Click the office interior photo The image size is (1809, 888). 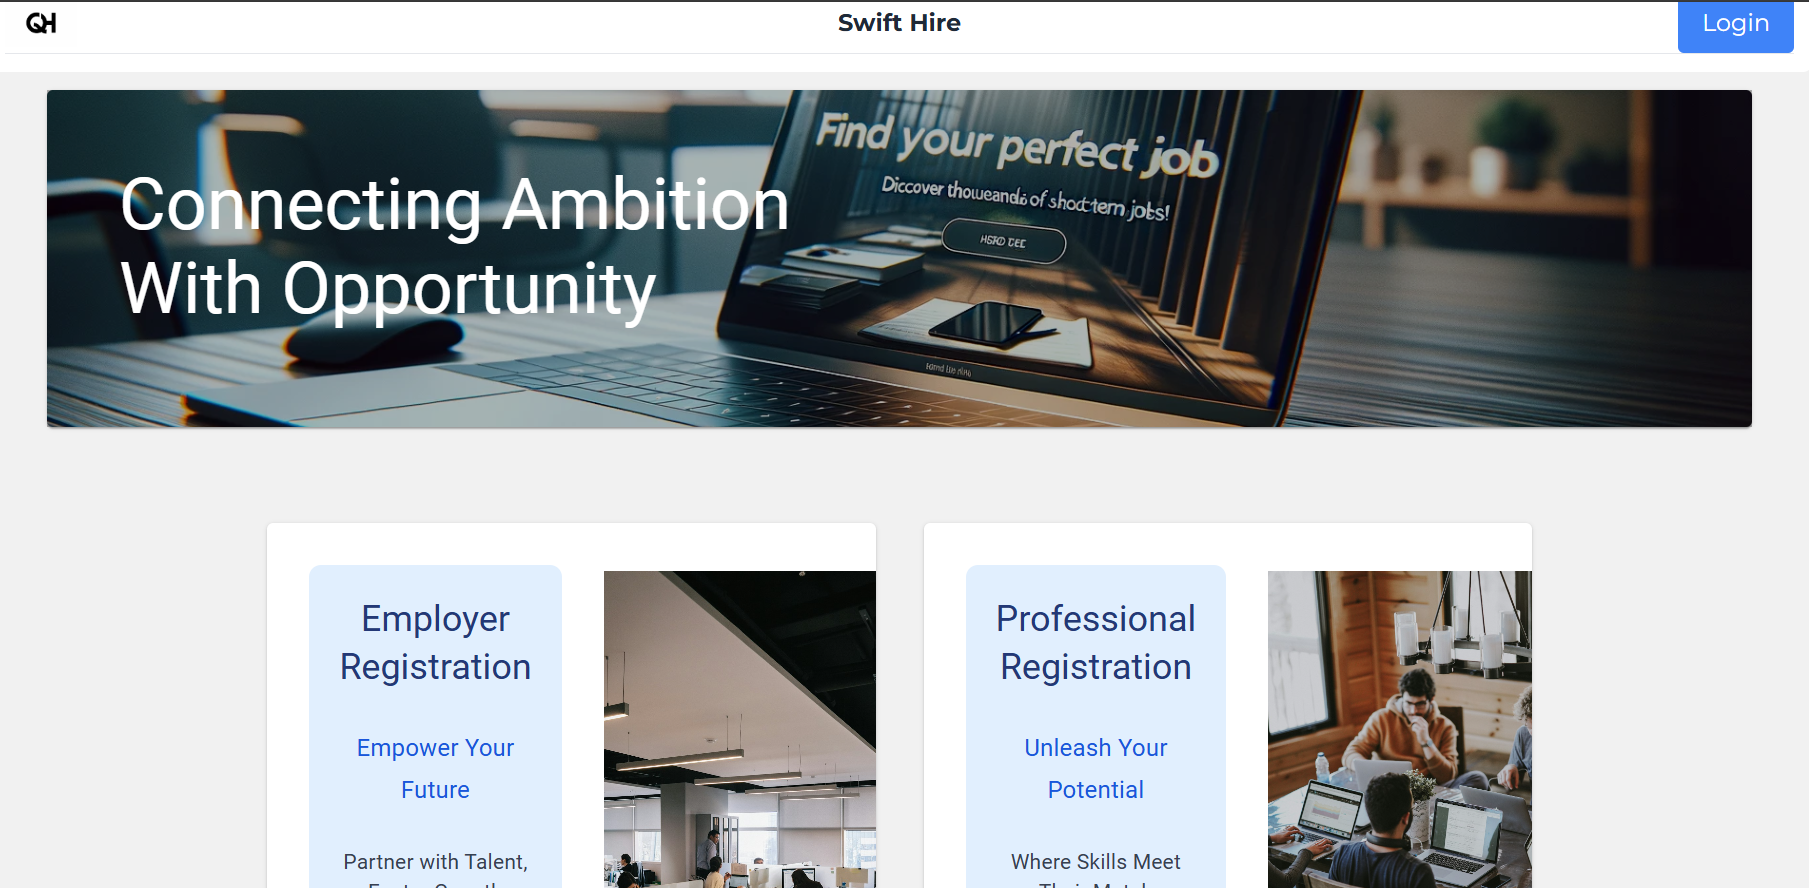coord(740,729)
